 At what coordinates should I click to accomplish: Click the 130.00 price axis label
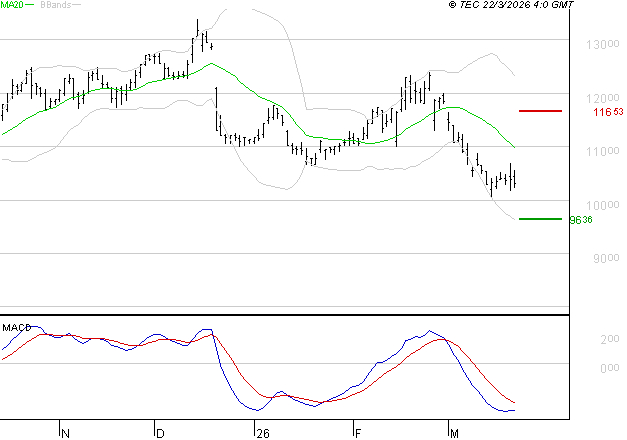[x=603, y=44]
